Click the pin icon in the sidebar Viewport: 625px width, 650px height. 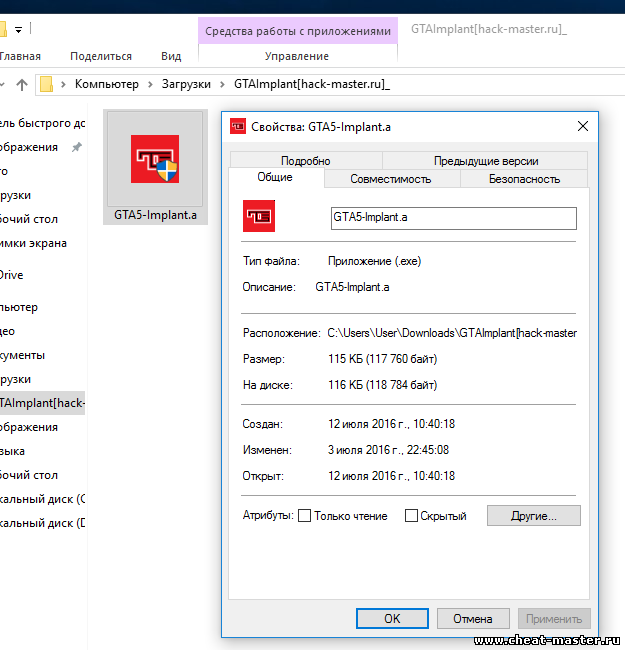78,147
